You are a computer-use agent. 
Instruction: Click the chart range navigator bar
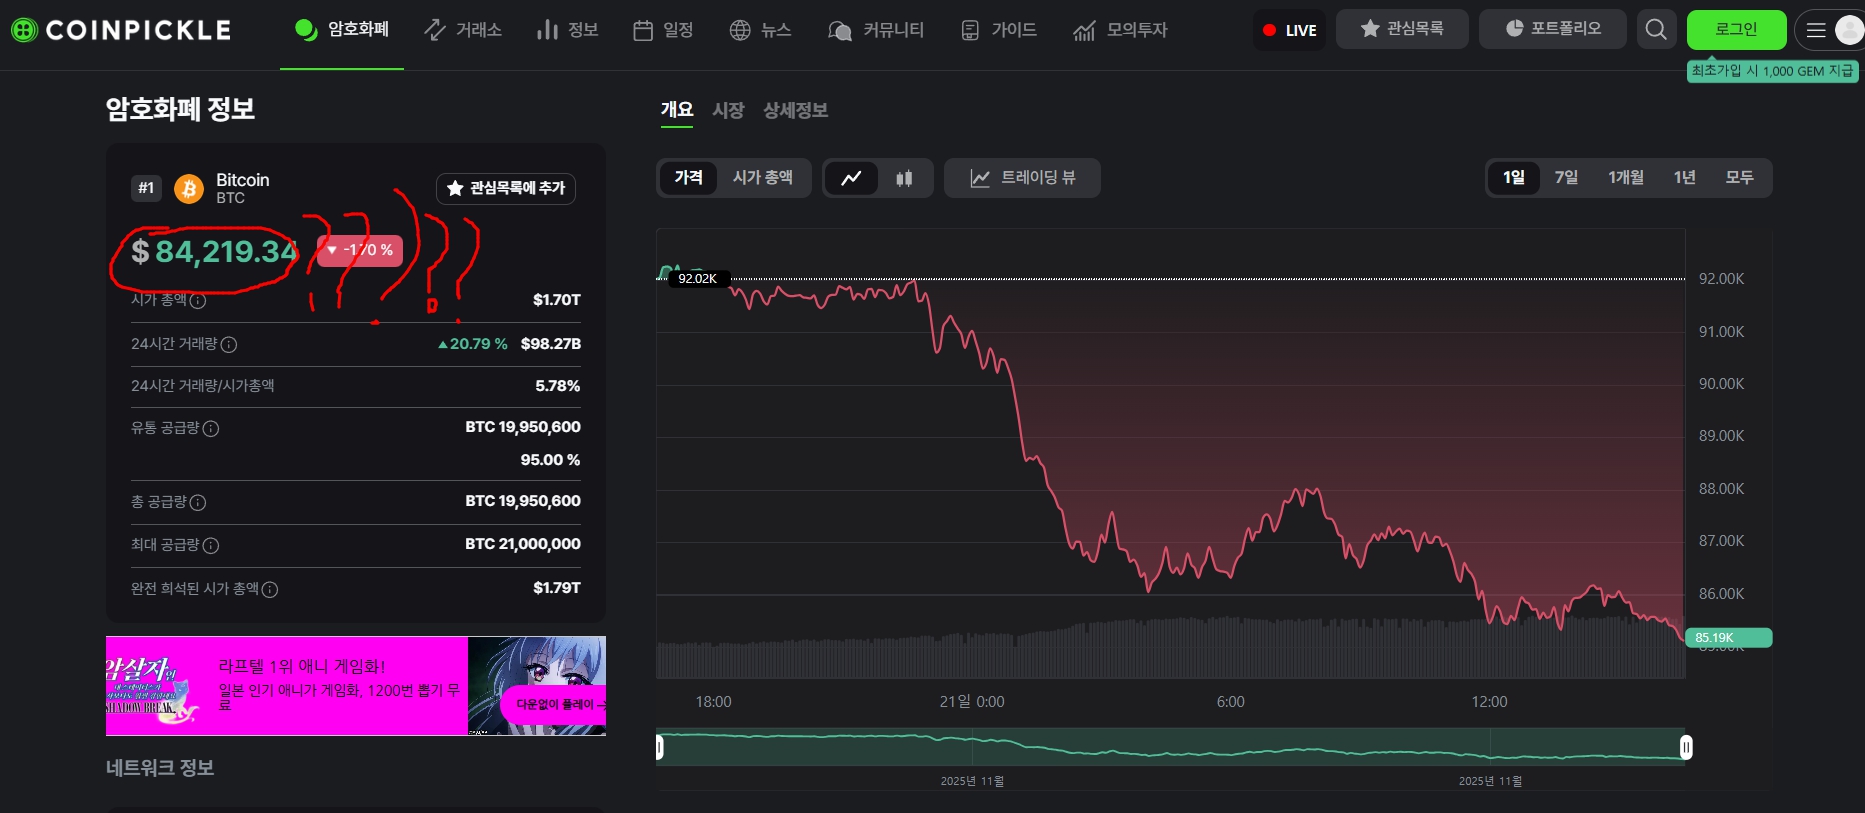(1173, 747)
